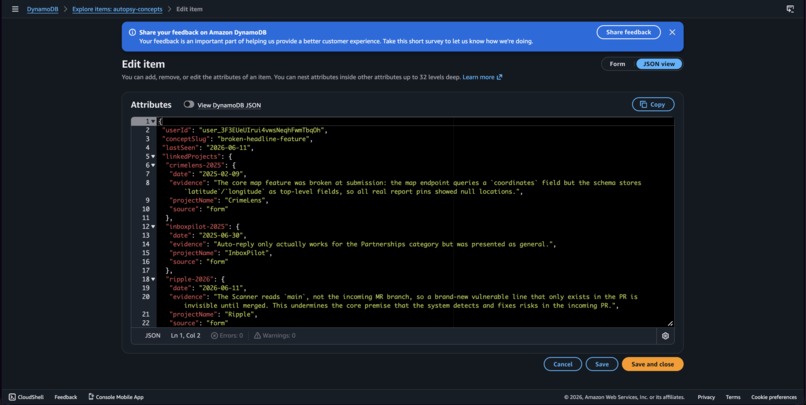This screenshot has height=405, width=806.
Task: Open the Terms link in the footer
Action: (x=732, y=397)
